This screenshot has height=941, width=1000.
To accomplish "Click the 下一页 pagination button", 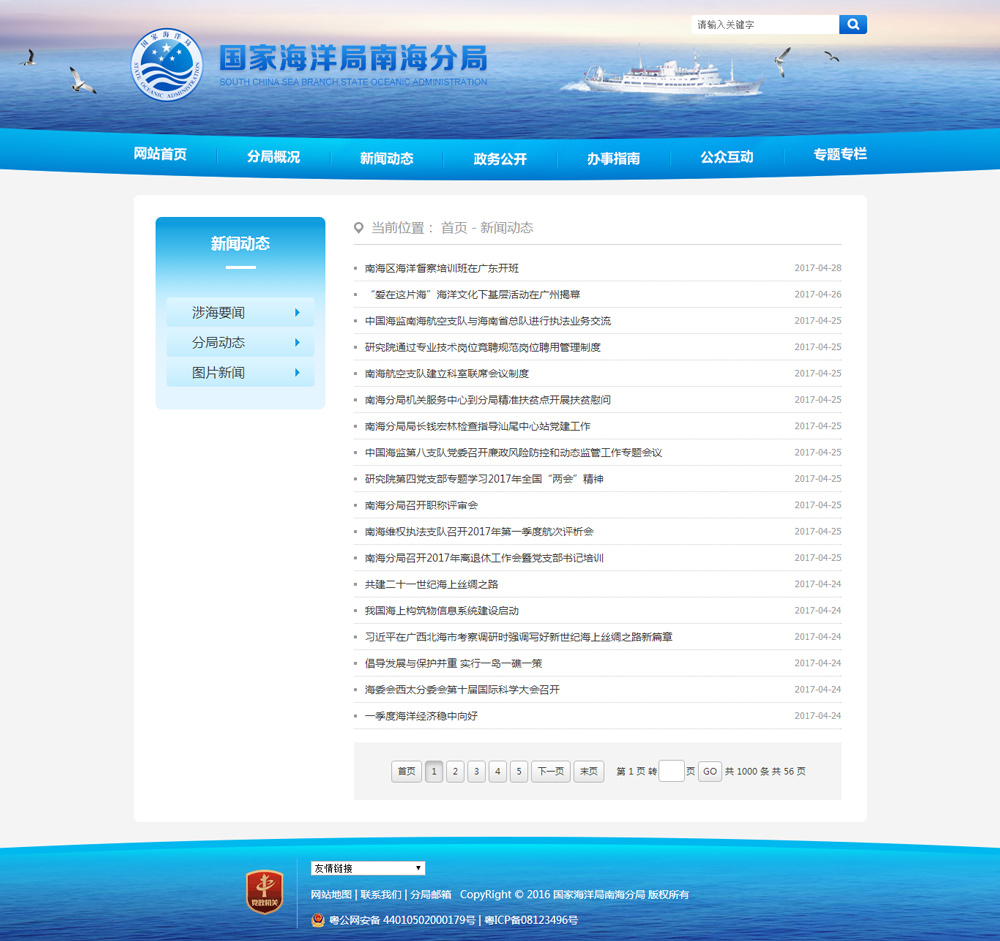I will [x=550, y=771].
